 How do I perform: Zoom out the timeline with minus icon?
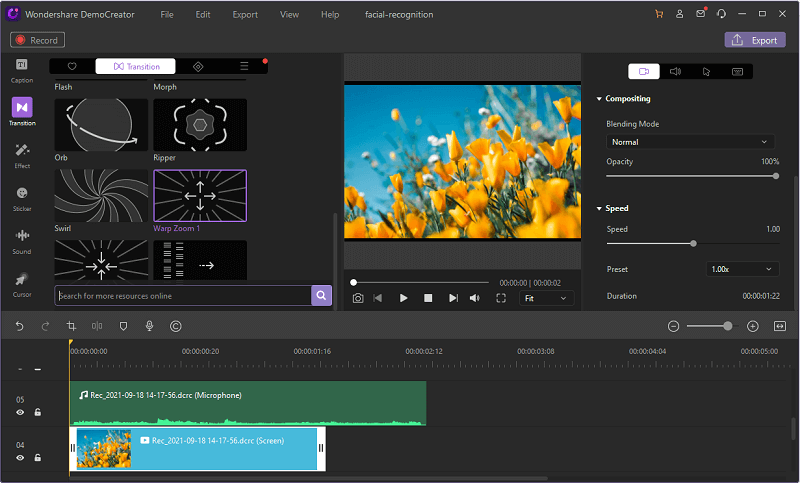click(x=673, y=326)
